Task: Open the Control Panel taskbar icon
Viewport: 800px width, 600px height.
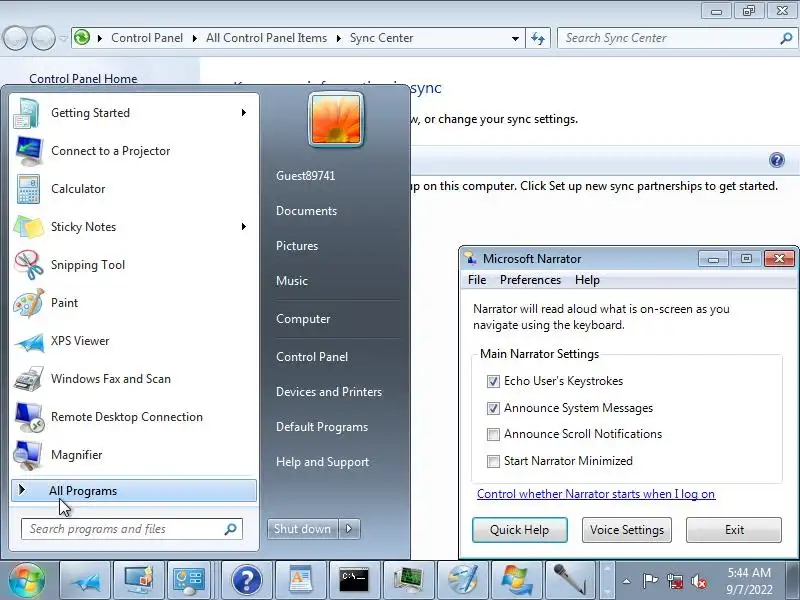Action: click(189, 581)
